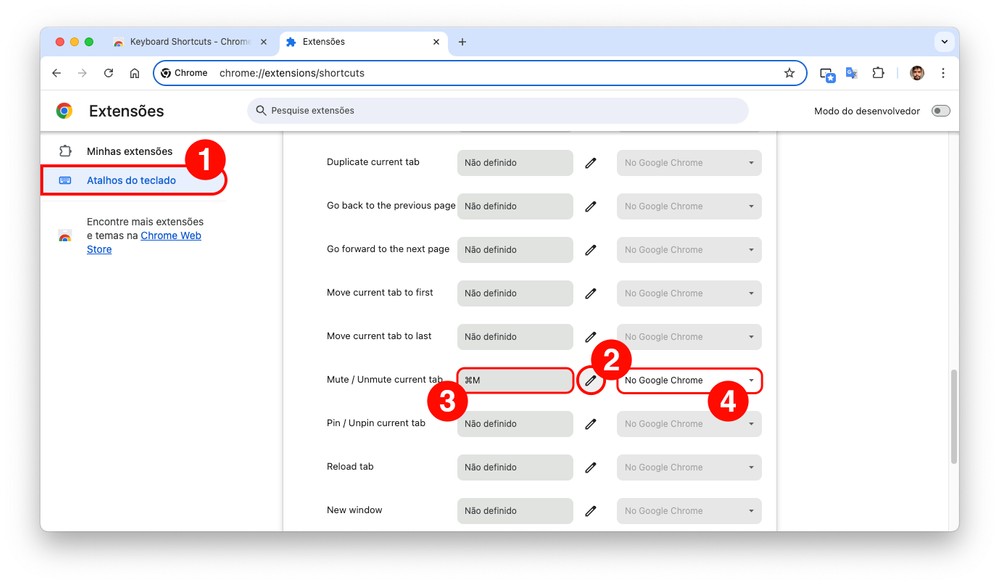1000x585 pixels.
Task: Click shortcut field for Move current tab to last
Action: pyautogui.click(x=515, y=337)
